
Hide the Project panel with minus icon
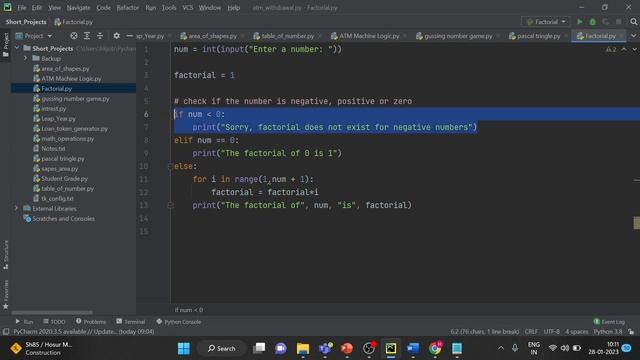click(x=129, y=36)
